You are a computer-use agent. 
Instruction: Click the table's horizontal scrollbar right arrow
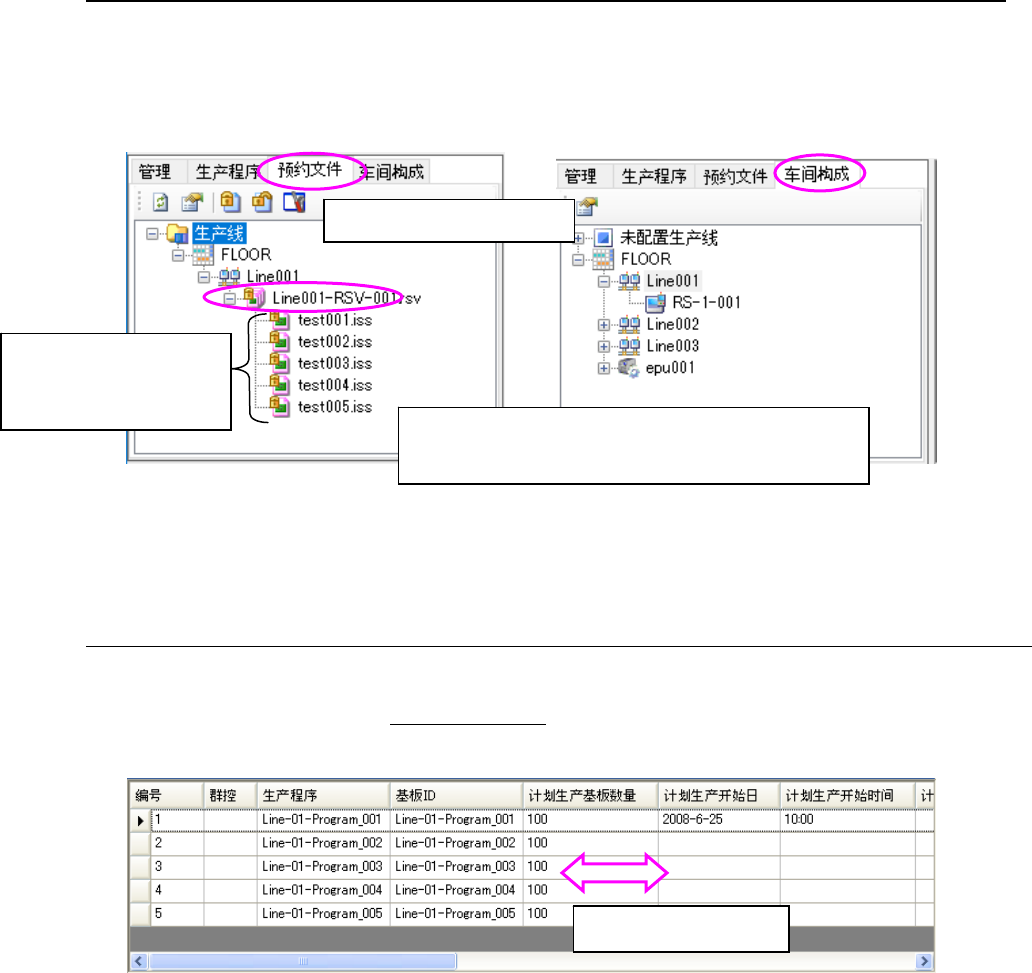924,961
